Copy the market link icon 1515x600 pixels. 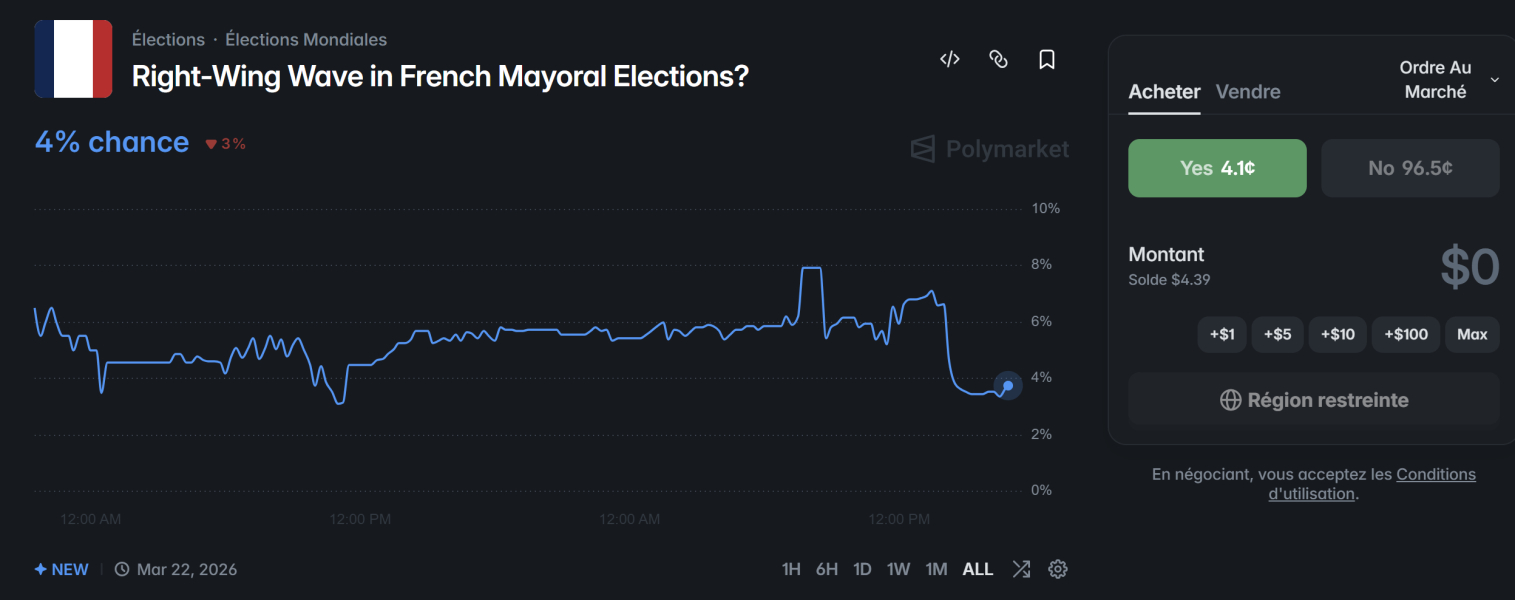pyautogui.click(x=998, y=59)
